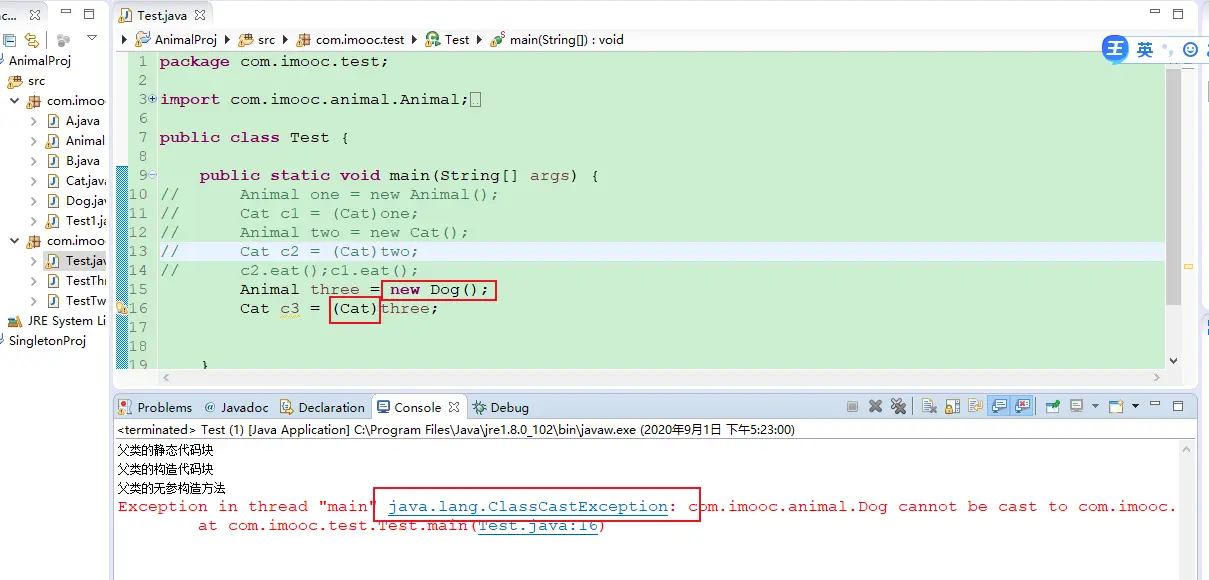Screen dimensions: 1209x580
Task: Remove launch with single X icon
Action: point(875,407)
